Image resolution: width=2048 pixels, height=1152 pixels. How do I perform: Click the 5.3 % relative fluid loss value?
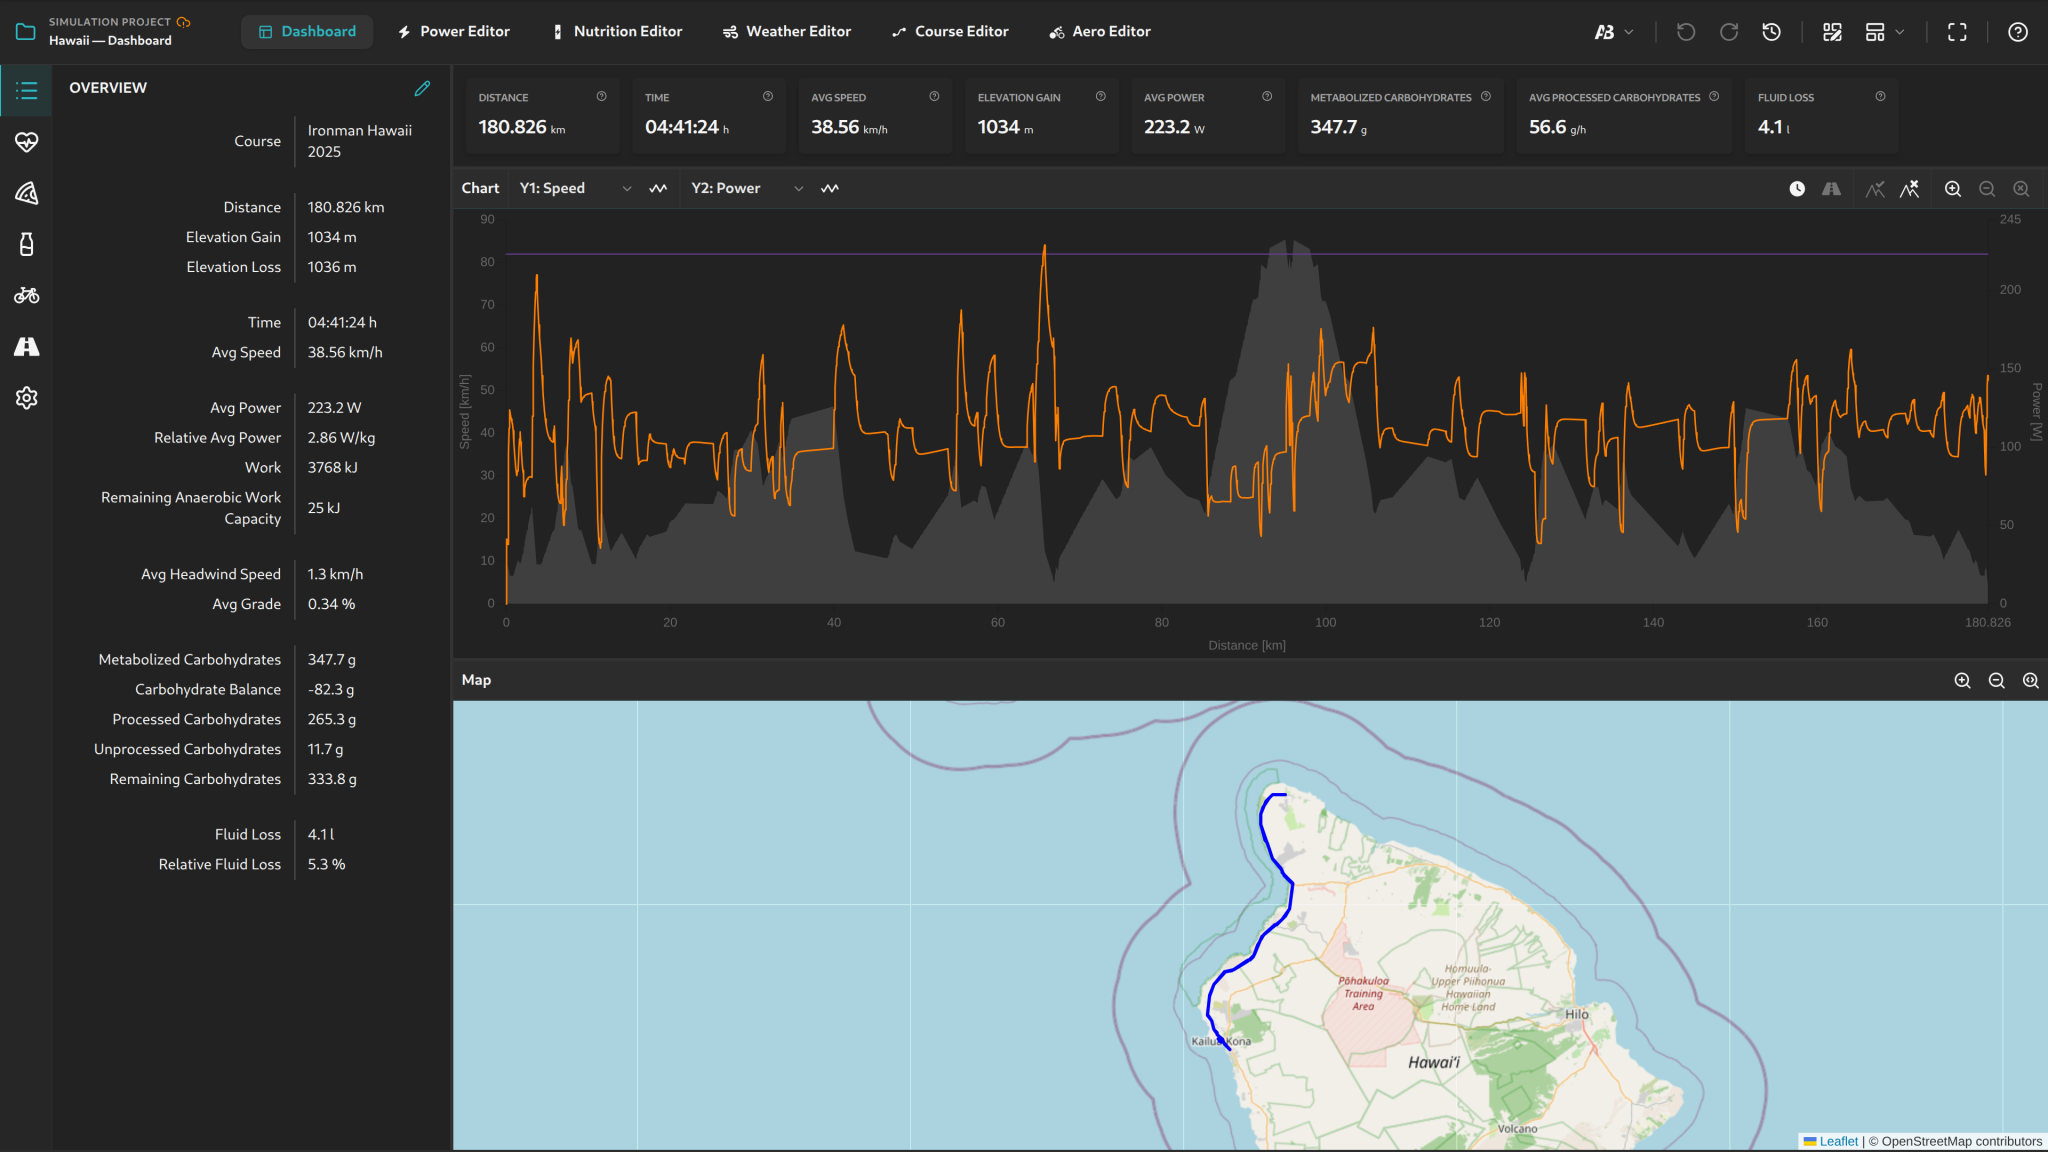pos(326,865)
